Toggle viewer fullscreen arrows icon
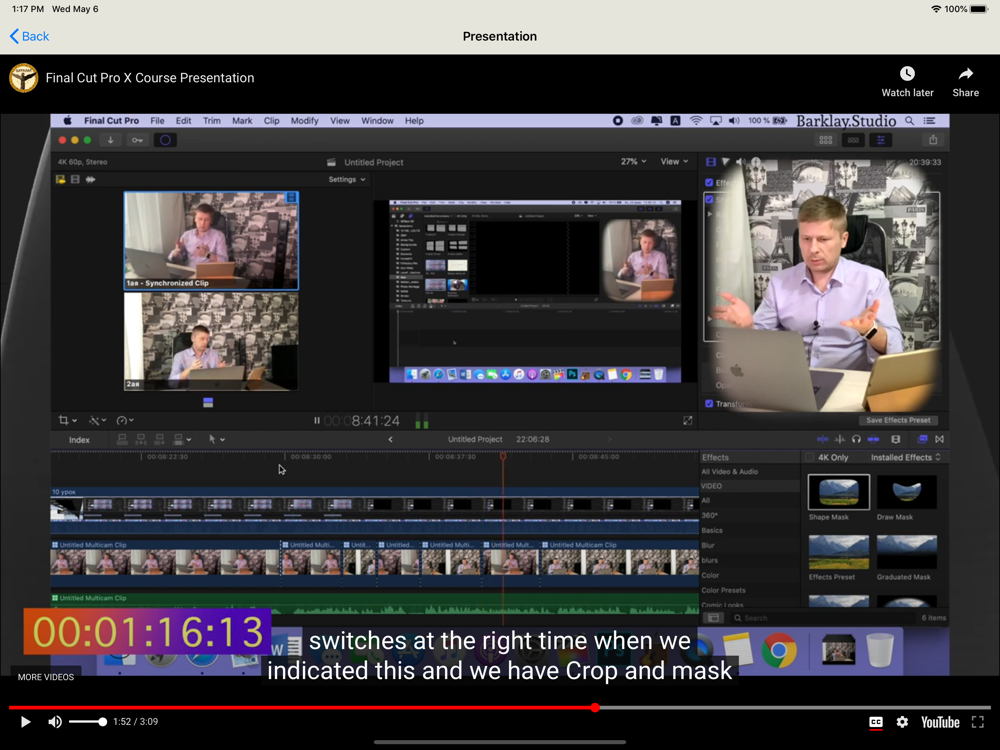The height and width of the screenshot is (750, 1000). [688, 420]
